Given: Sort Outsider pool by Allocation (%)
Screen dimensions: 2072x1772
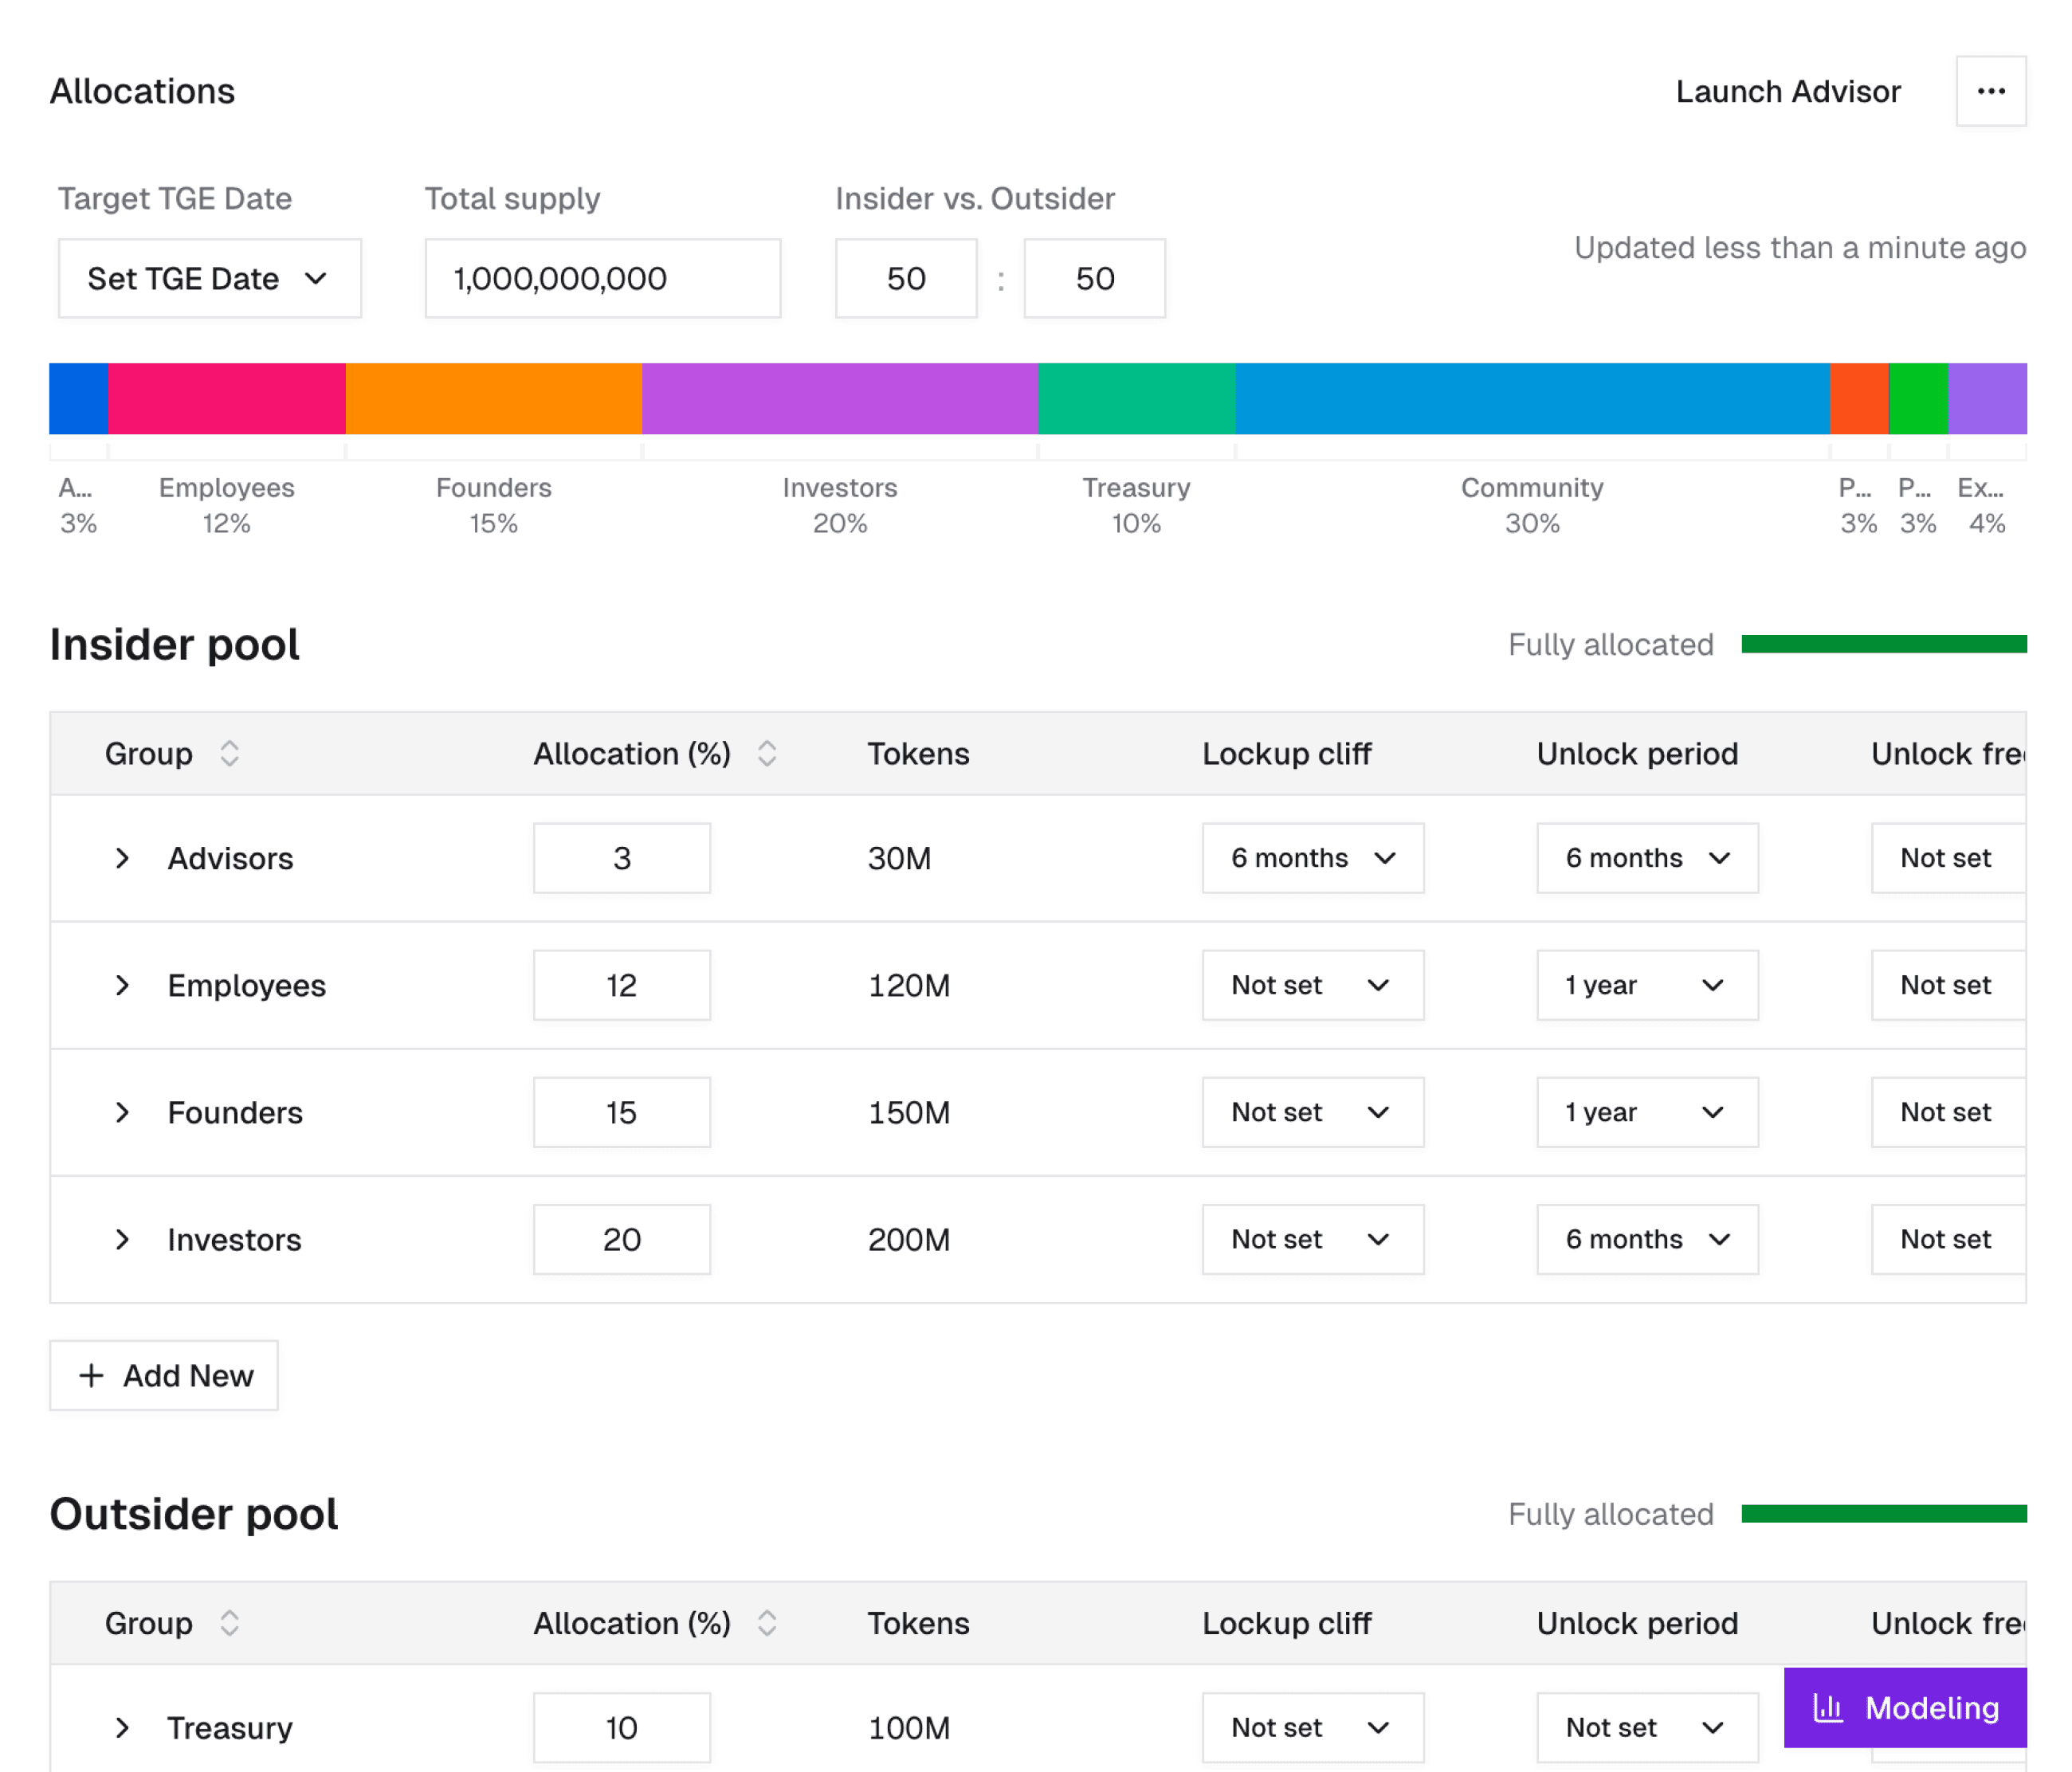Looking at the screenshot, I should point(766,1622).
